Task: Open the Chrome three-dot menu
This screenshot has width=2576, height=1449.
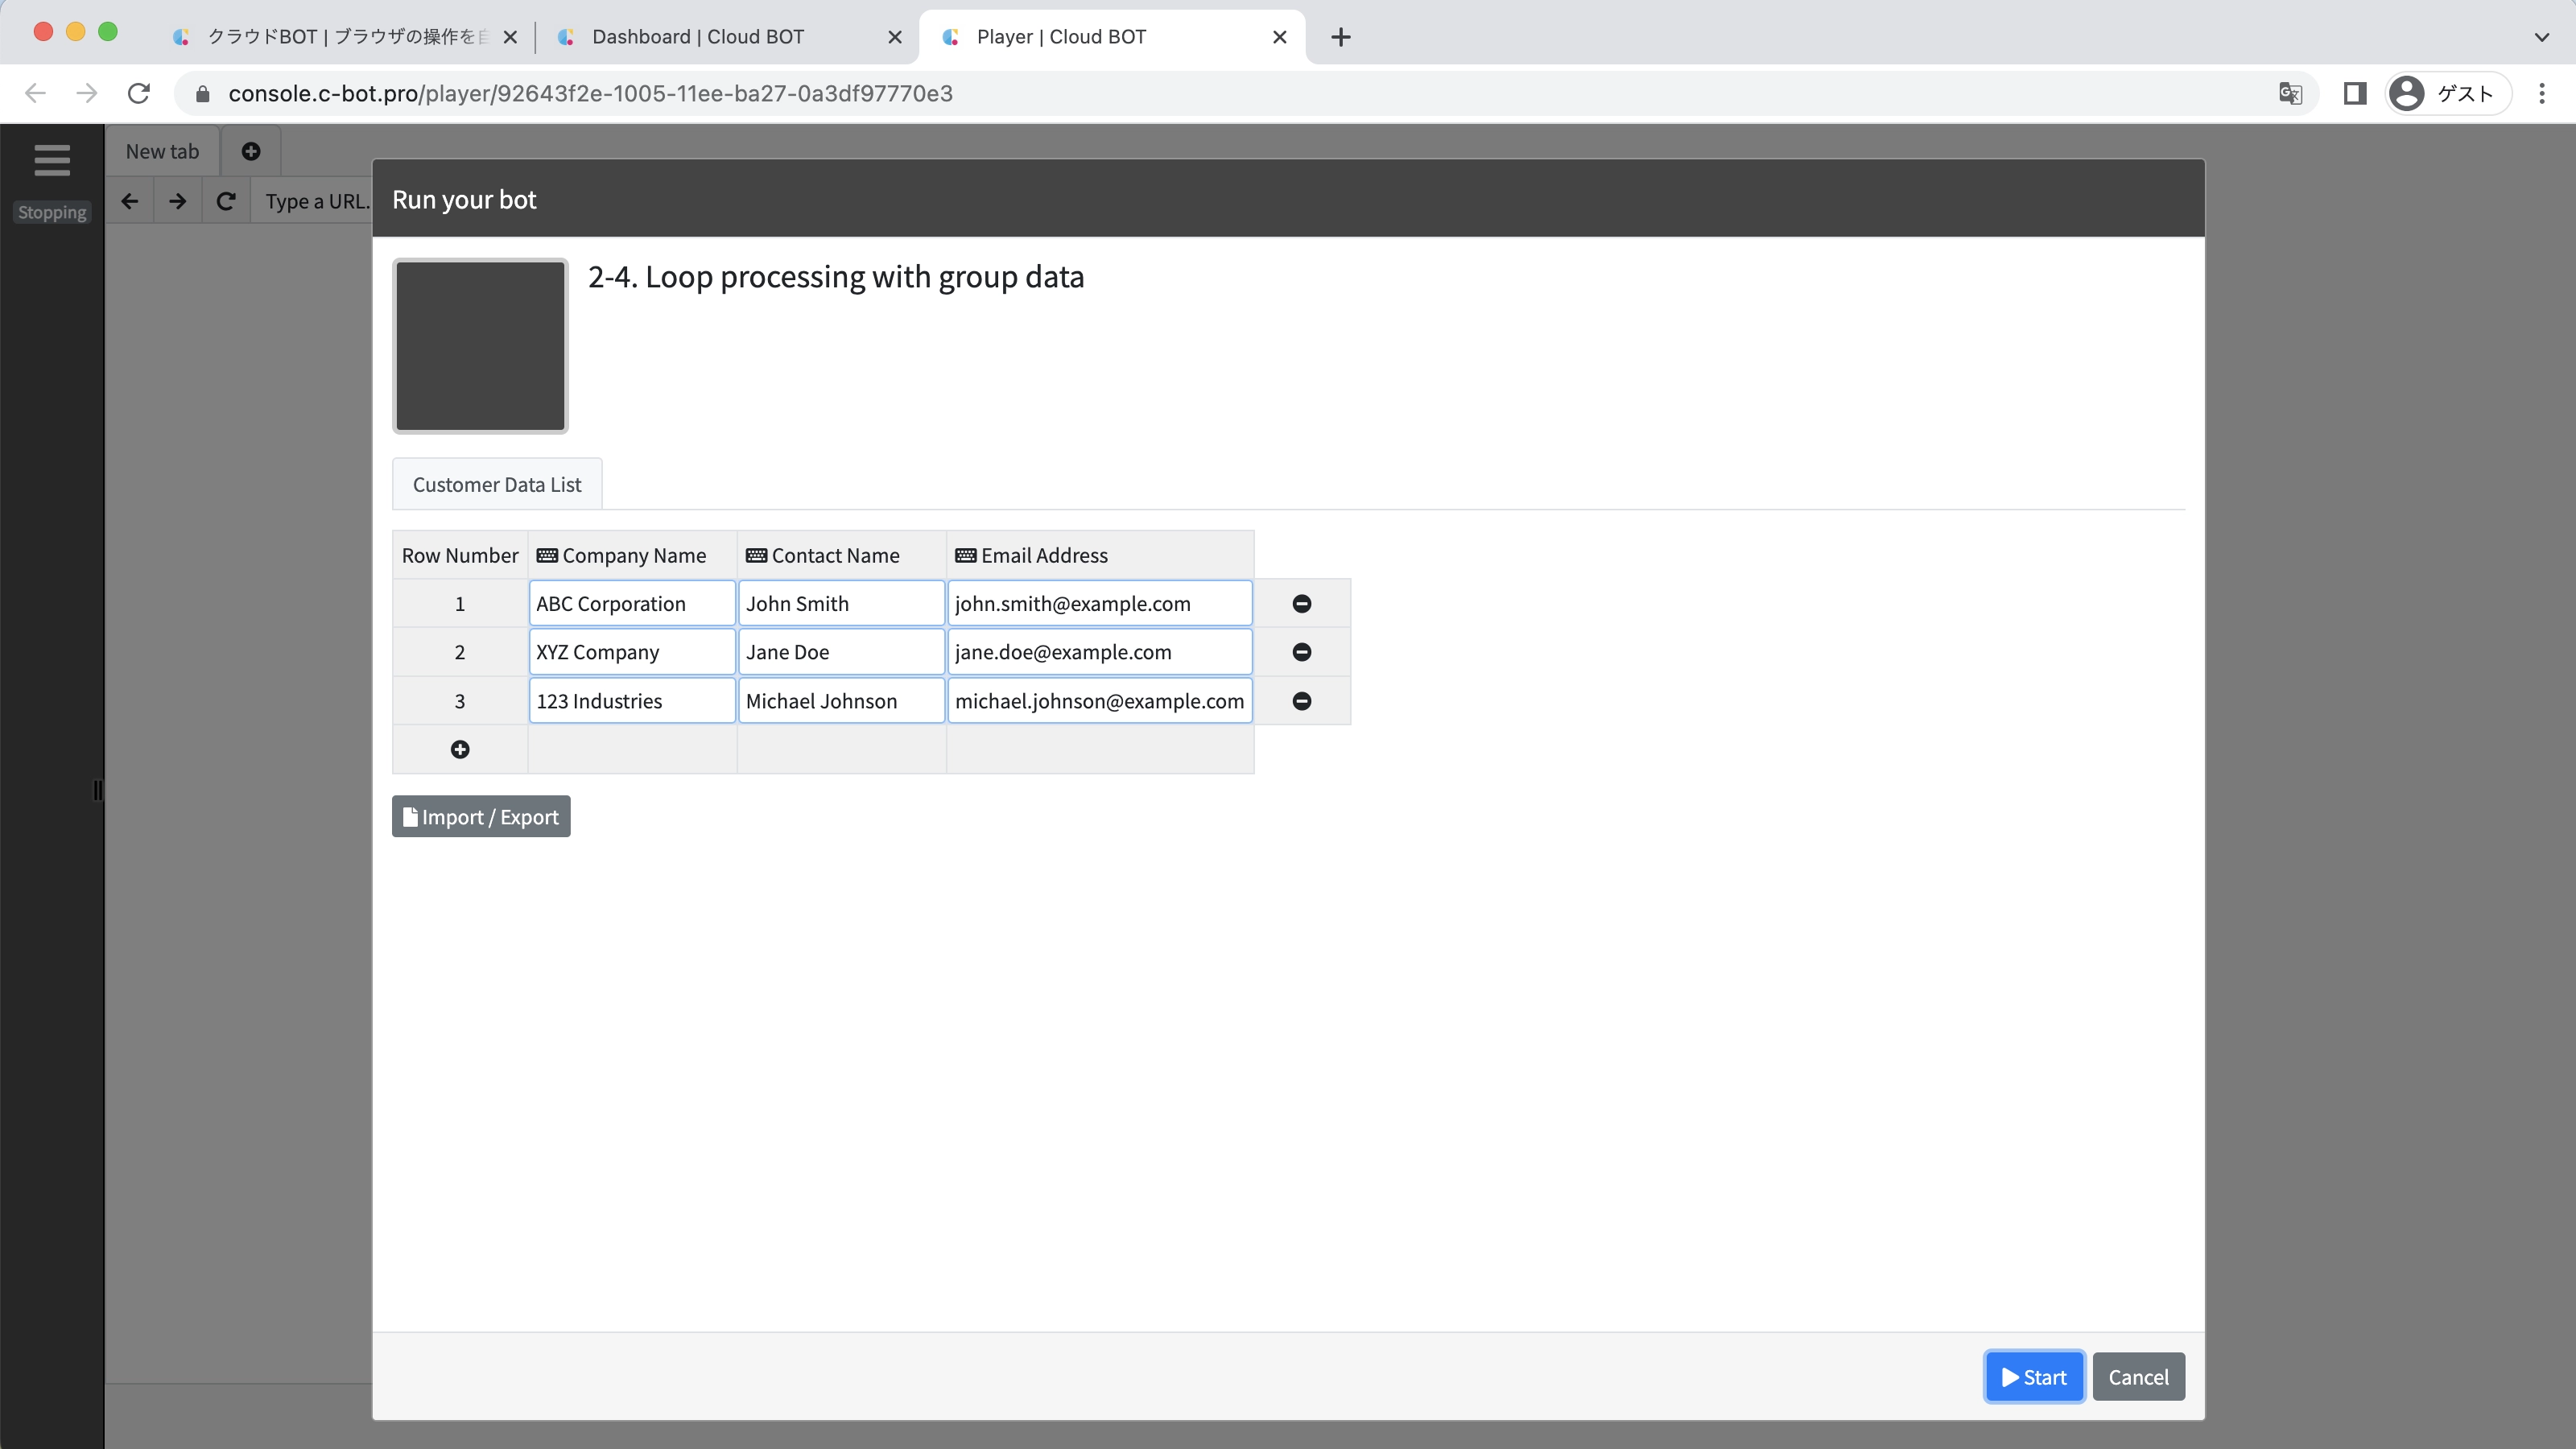Action: tap(2541, 93)
